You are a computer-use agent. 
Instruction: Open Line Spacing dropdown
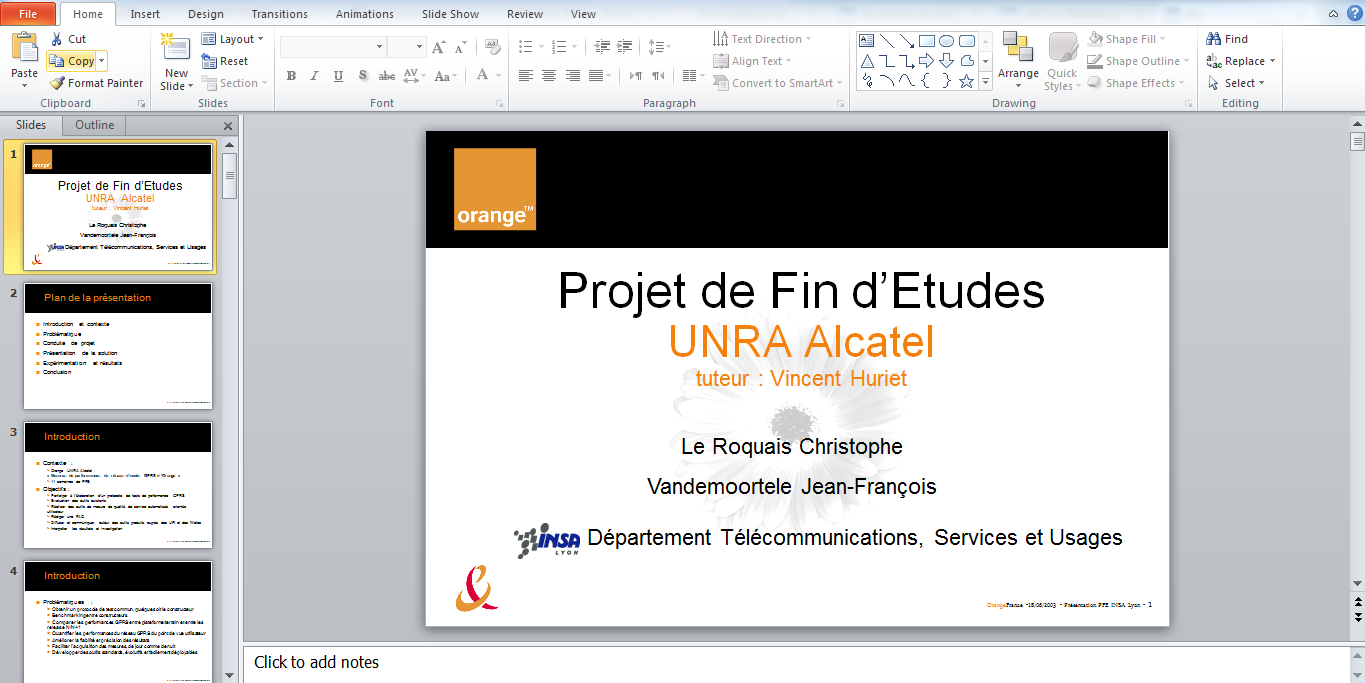point(657,47)
